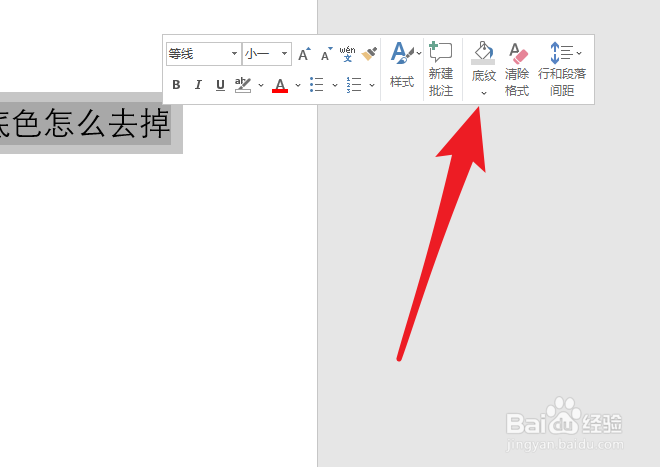Toggle bold formatting
Image resolution: width=660 pixels, height=467 pixels.
click(x=176, y=85)
